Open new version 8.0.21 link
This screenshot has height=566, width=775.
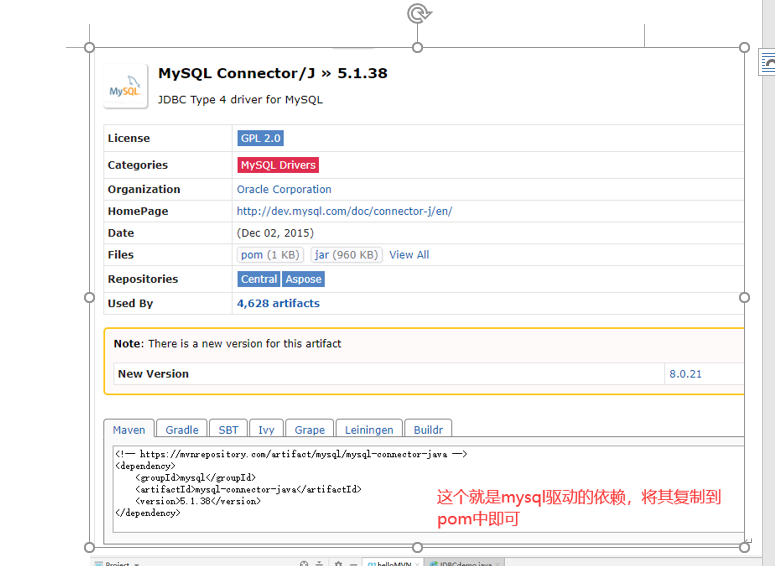pyautogui.click(x=685, y=374)
